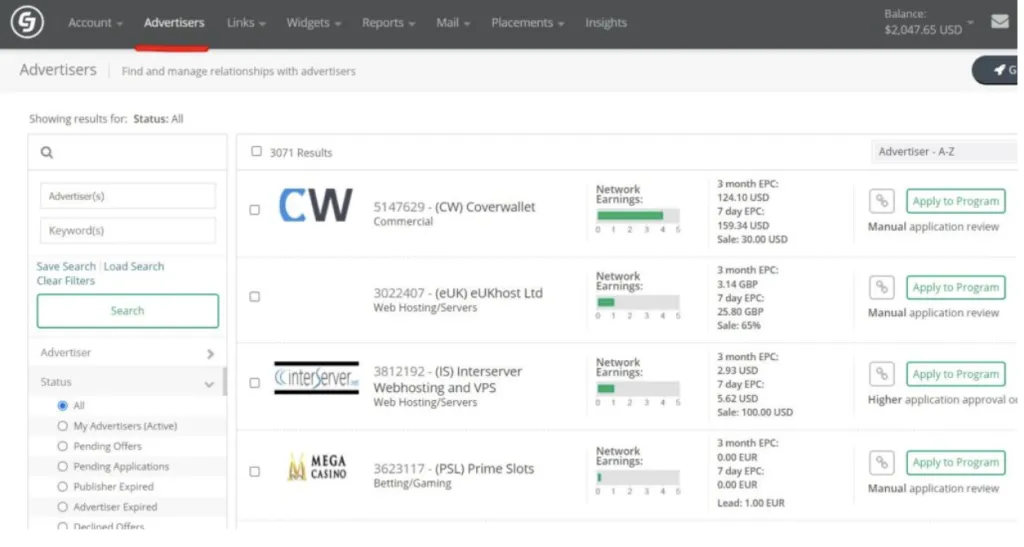1024x547 pixels.
Task: Click link icon for Coverwallet
Action: tap(882, 201)
